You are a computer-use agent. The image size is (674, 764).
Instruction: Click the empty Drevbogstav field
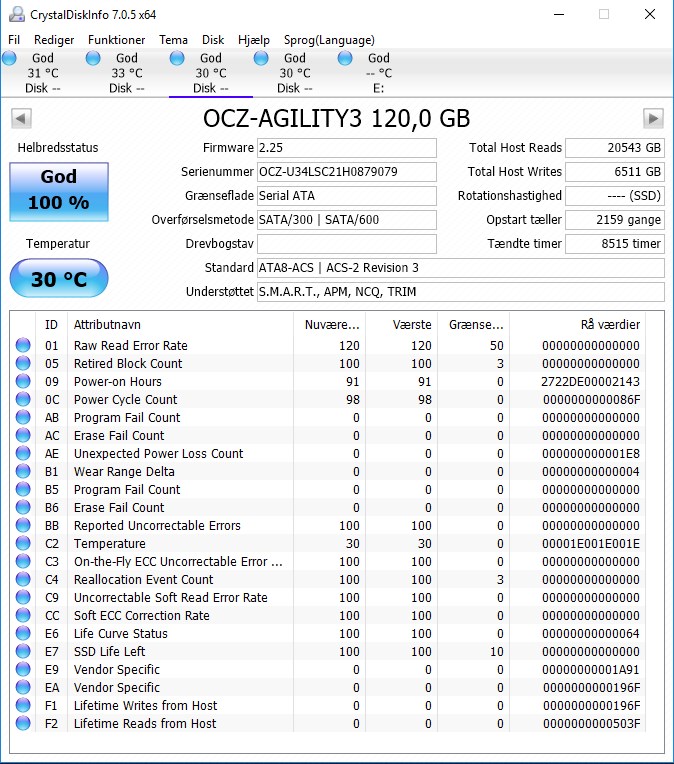[x=347, y=244]
